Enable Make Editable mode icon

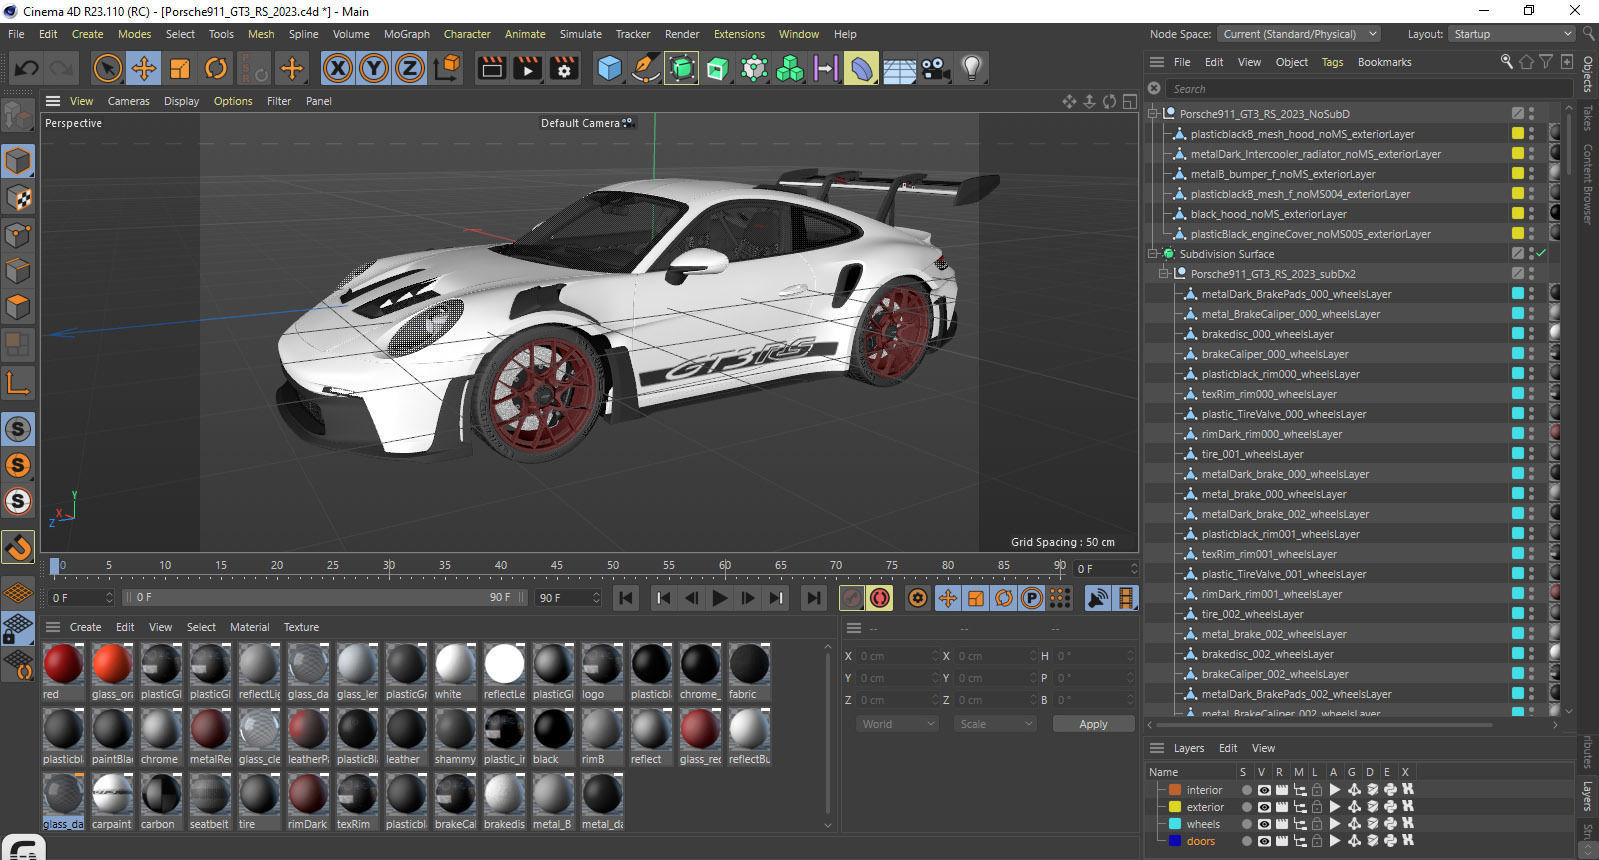(x=18, y=116)
